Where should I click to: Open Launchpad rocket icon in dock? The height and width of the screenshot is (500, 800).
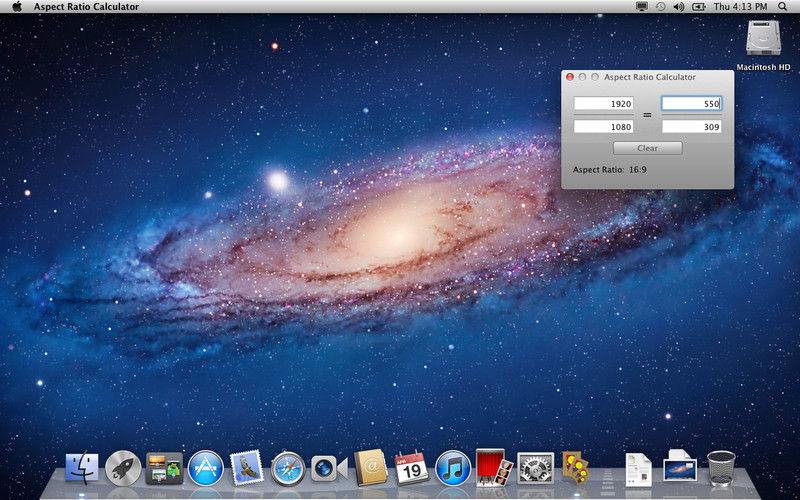coord(123,467)
